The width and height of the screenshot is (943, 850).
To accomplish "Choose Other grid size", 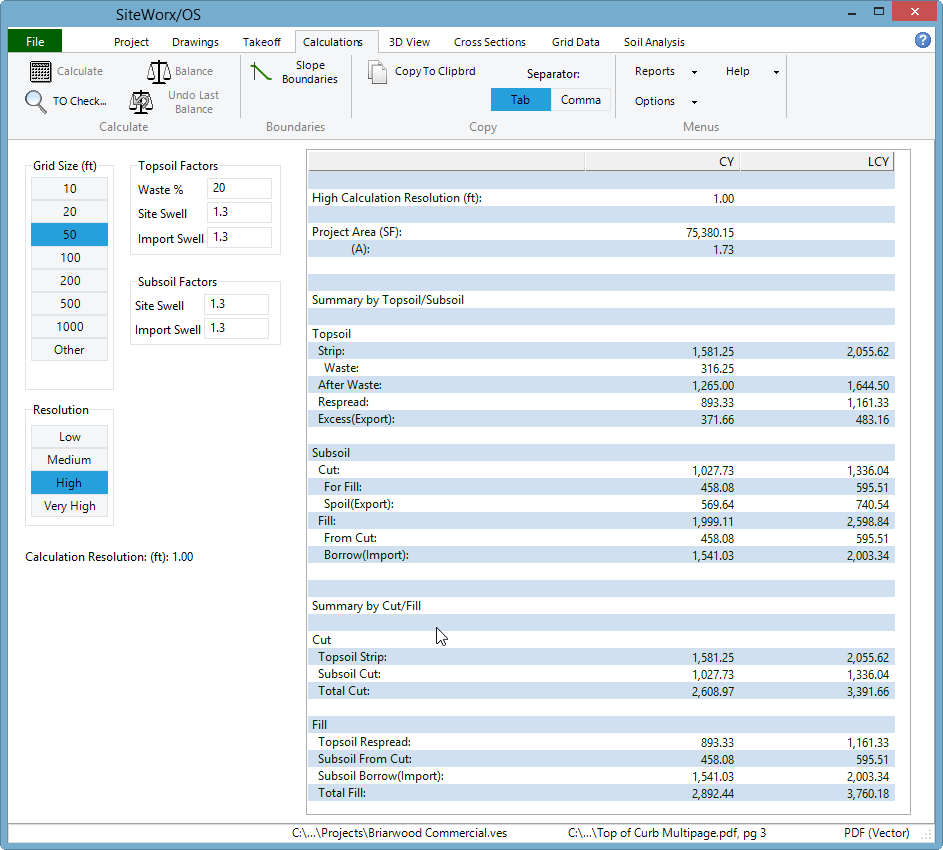I will (68, 349).
